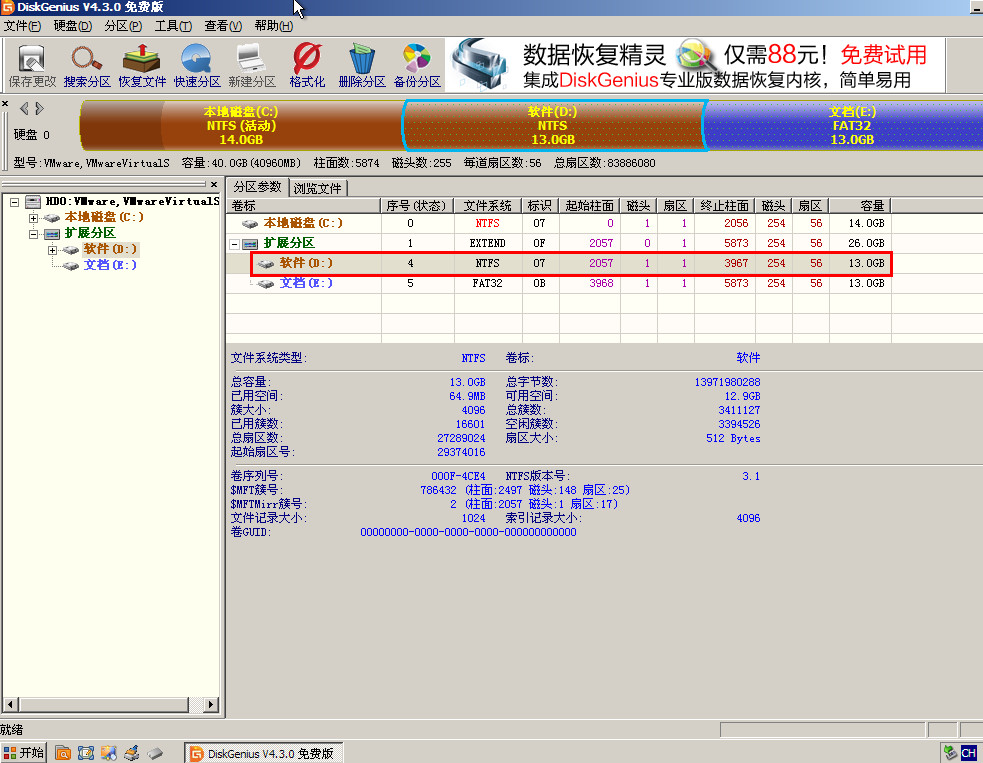Open the Windows 开始 Start button
The image size is (983, 763).
(x=24, y=753)
